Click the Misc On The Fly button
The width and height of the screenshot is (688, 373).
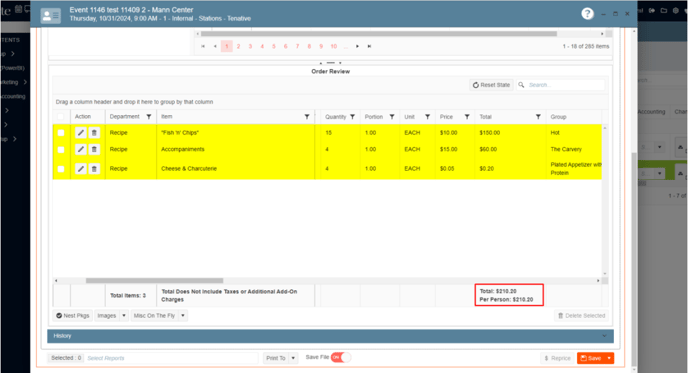point(154,316)
